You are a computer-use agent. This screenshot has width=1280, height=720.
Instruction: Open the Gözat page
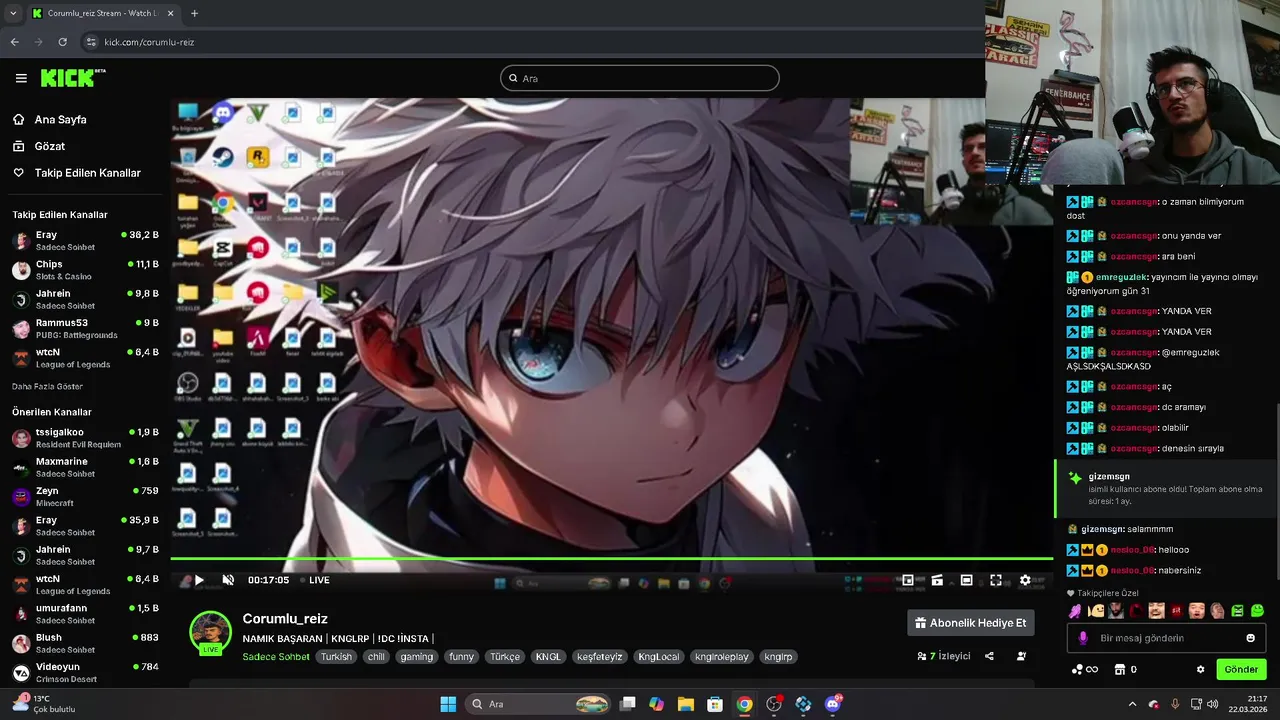pyautogui.click(x=49, y=146)
